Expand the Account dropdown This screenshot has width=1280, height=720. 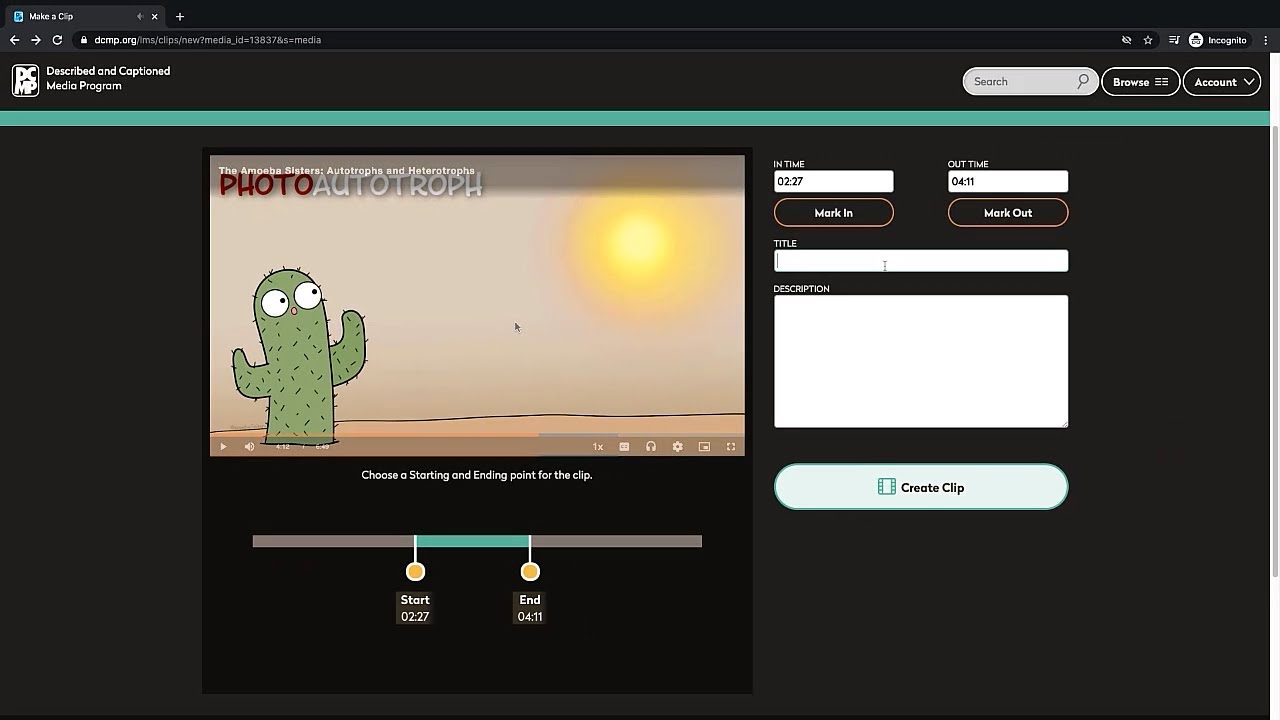[x=1223, y=82]
